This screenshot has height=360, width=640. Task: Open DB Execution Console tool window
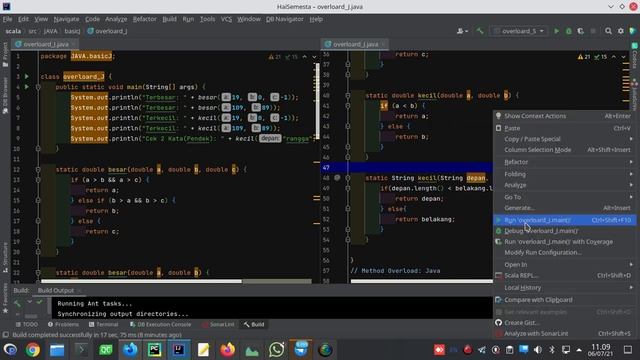pos(160,324)
